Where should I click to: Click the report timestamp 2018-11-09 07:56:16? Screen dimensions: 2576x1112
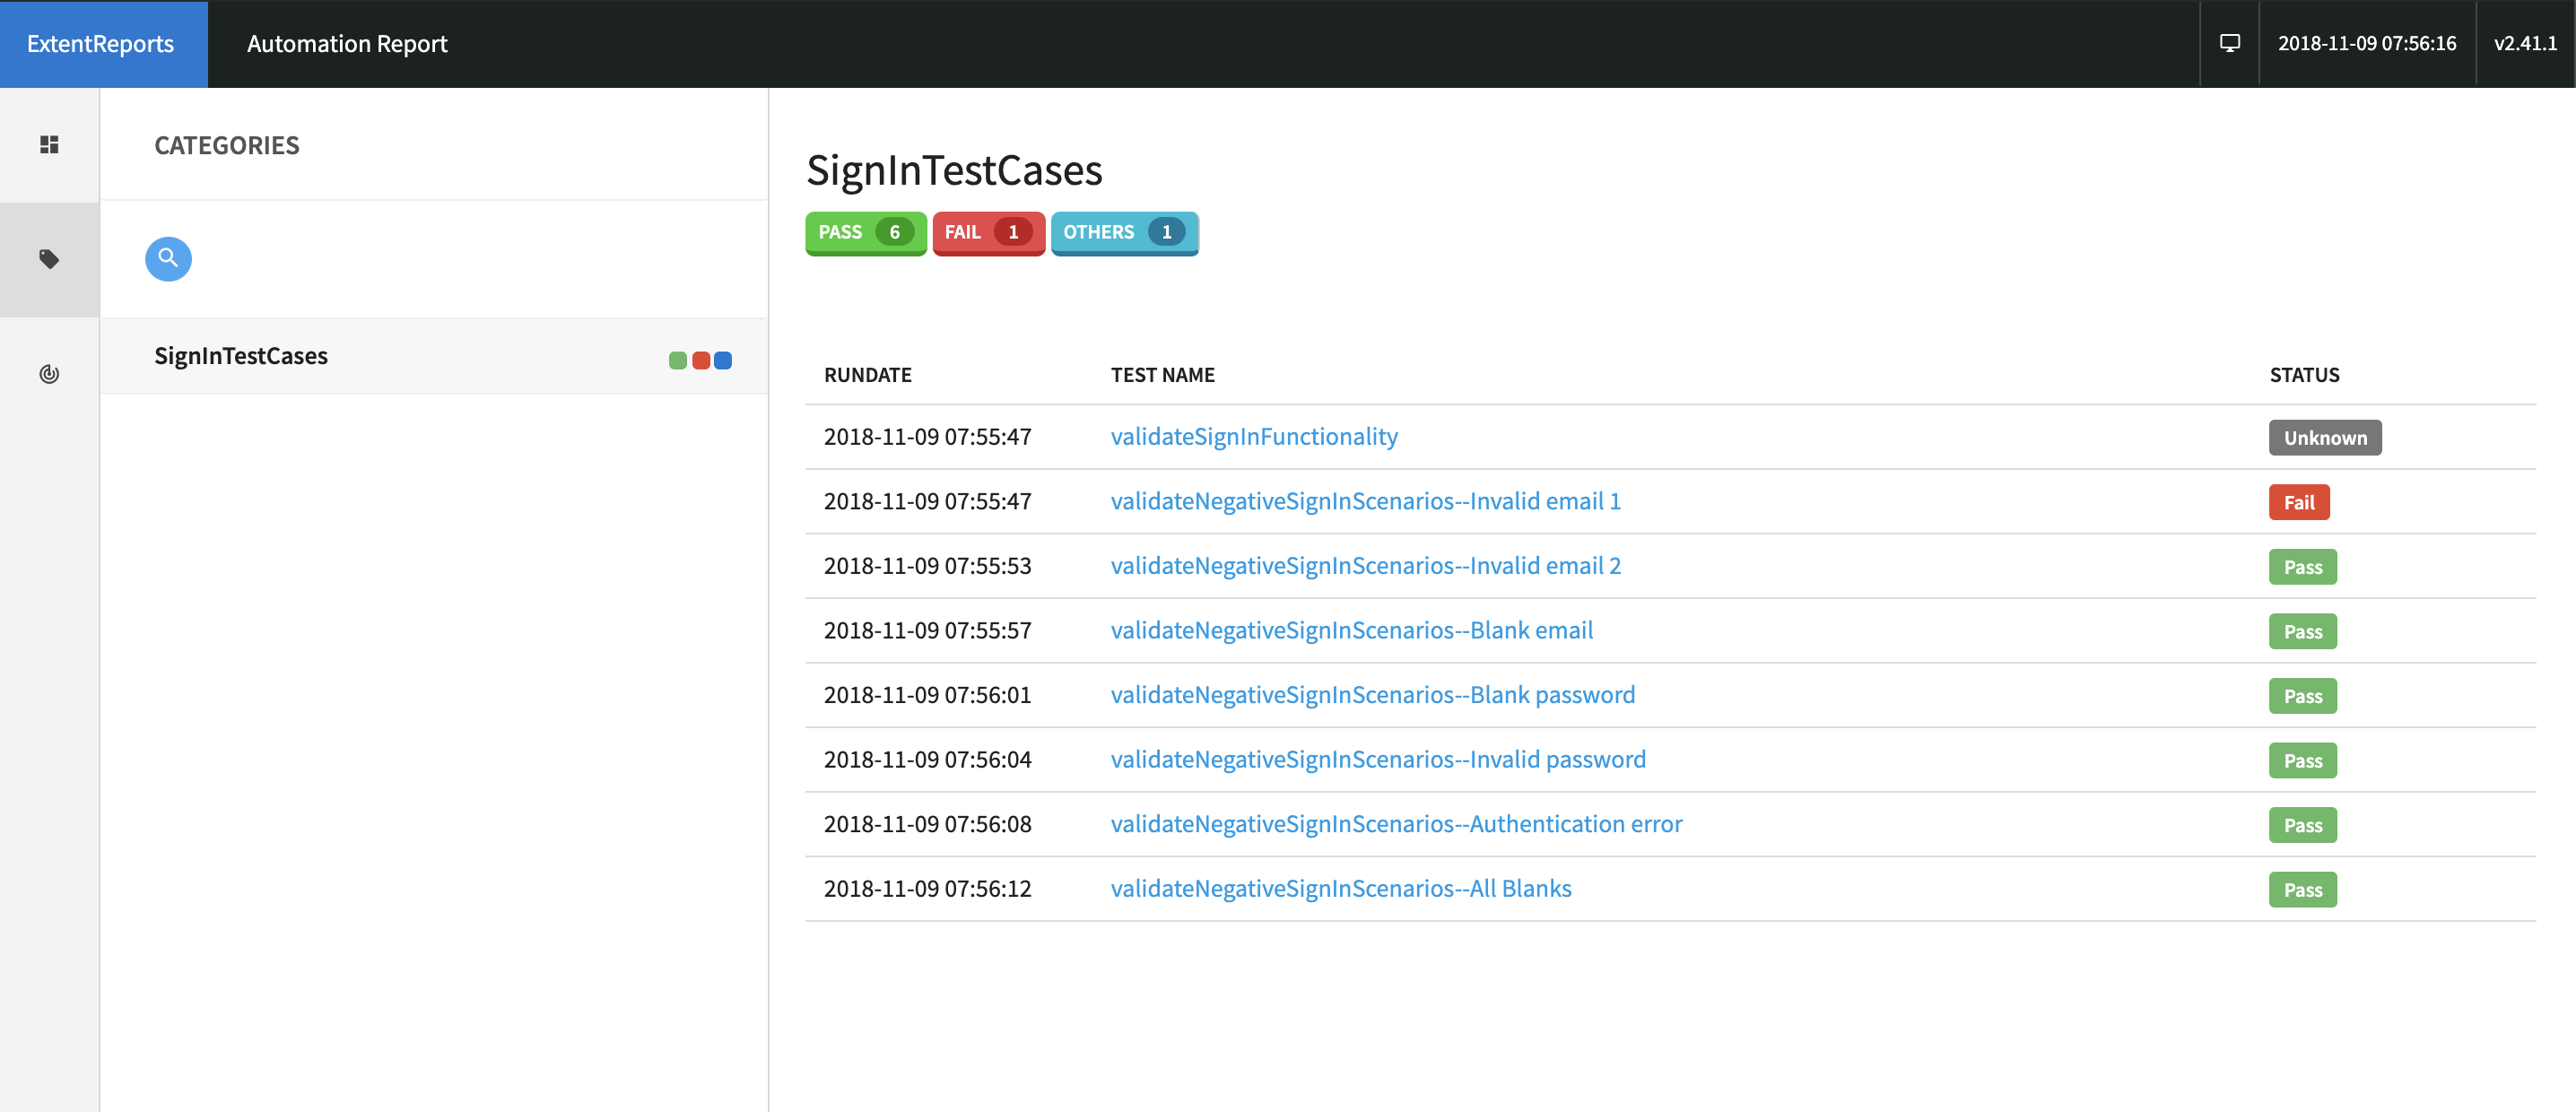[x=2366, y=43]
